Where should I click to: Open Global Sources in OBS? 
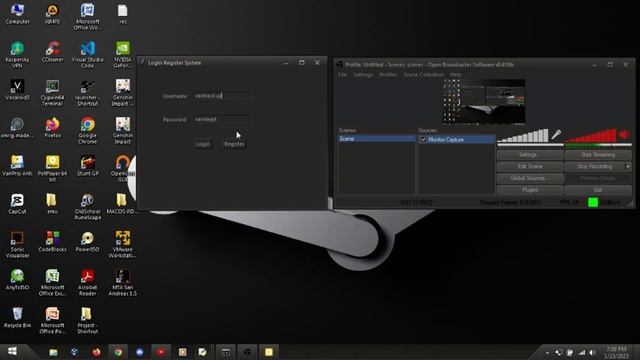pos(530,178)
